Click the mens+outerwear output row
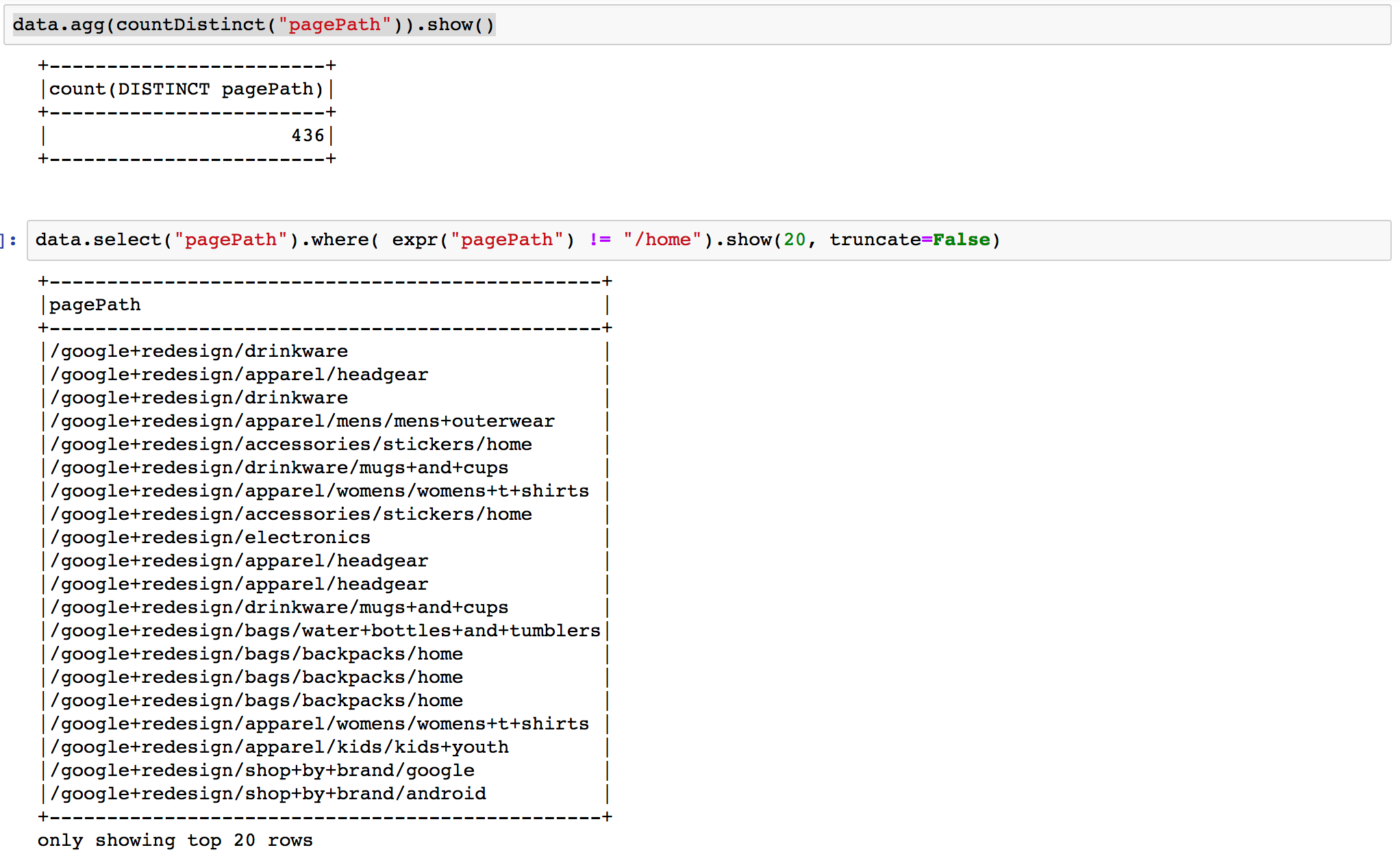The height and width of the screenshot is (863, 1400). pos(301,421)
